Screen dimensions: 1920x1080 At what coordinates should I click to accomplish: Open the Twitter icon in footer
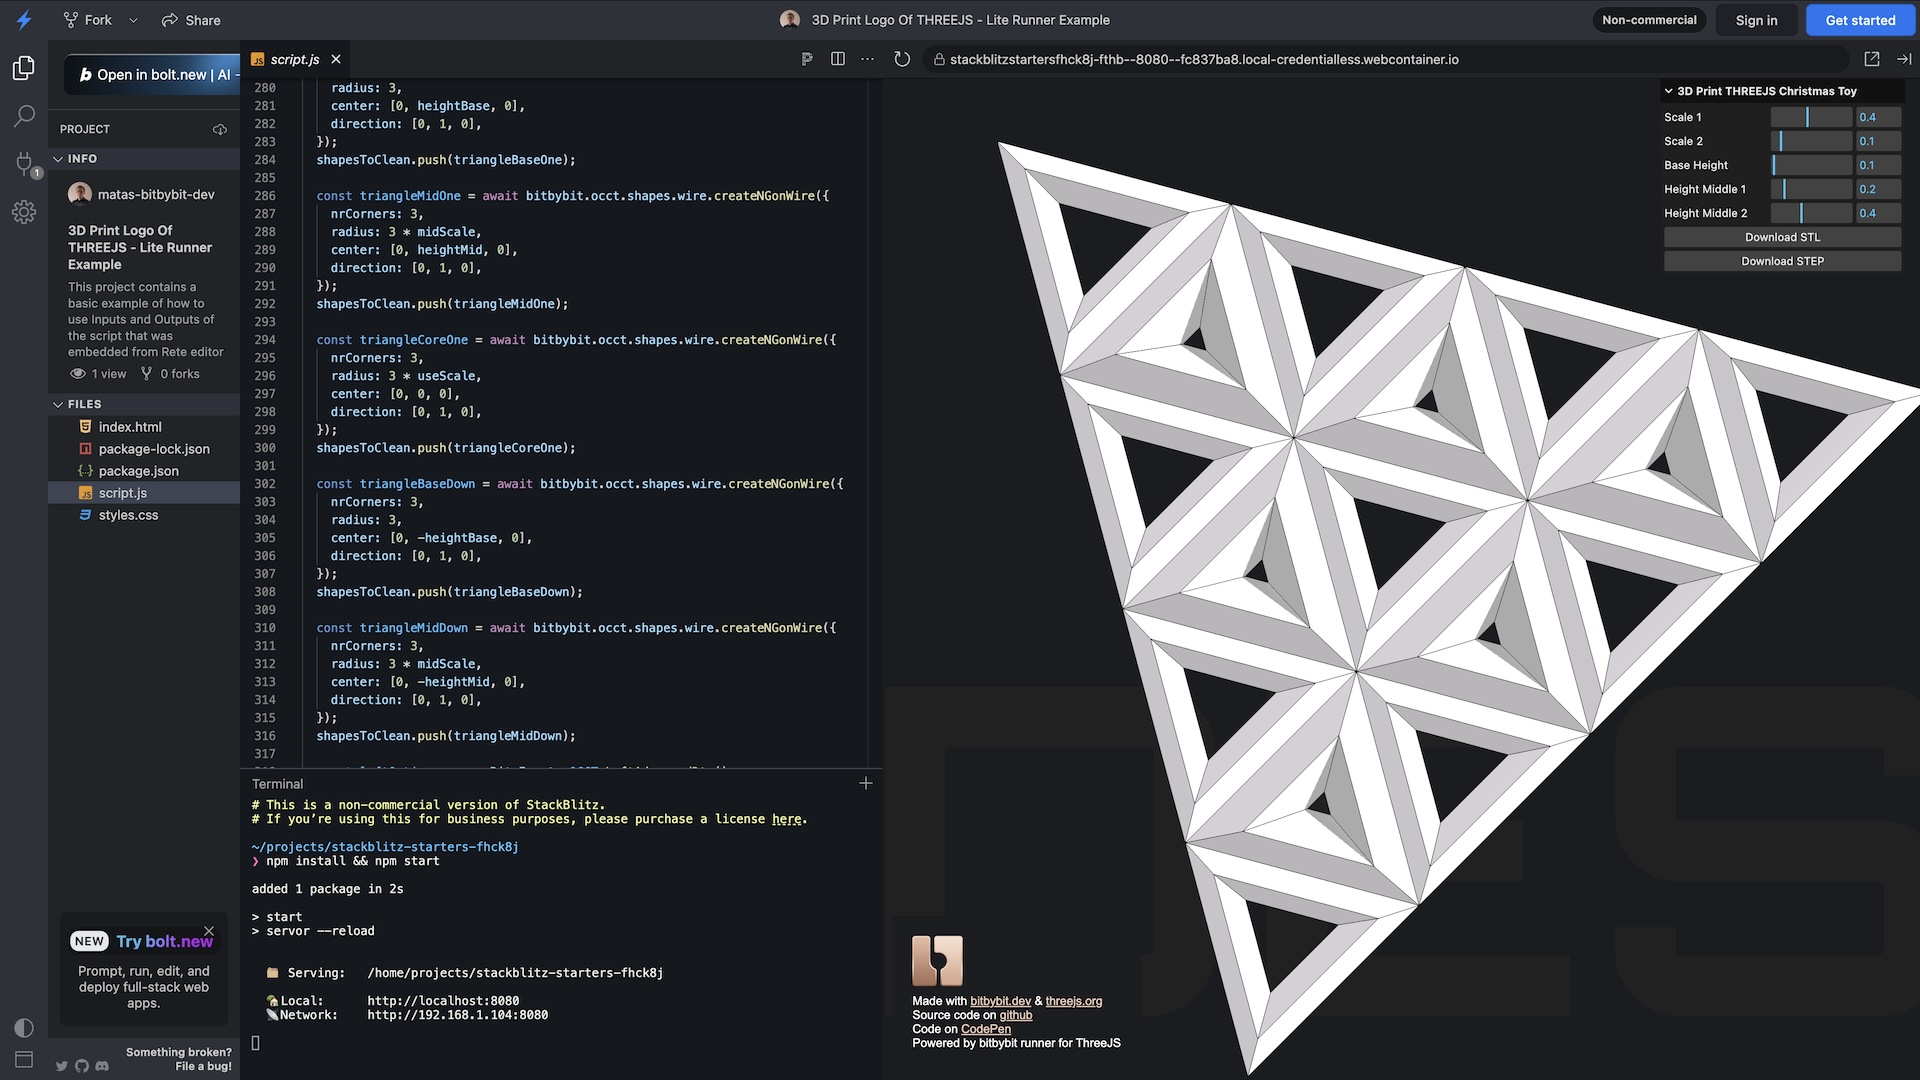click(x=62, y=1066)
